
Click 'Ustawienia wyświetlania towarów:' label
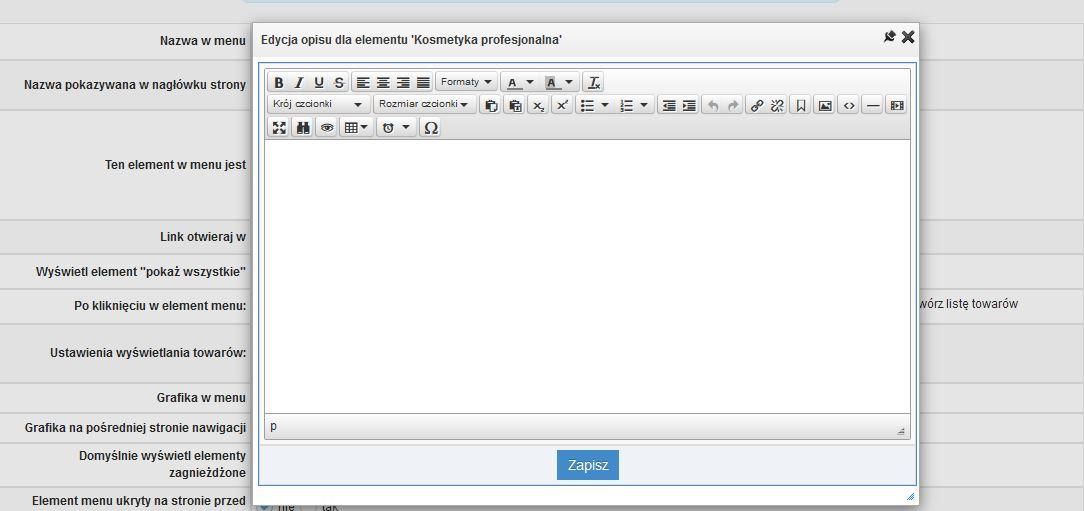tap(148, 353)
